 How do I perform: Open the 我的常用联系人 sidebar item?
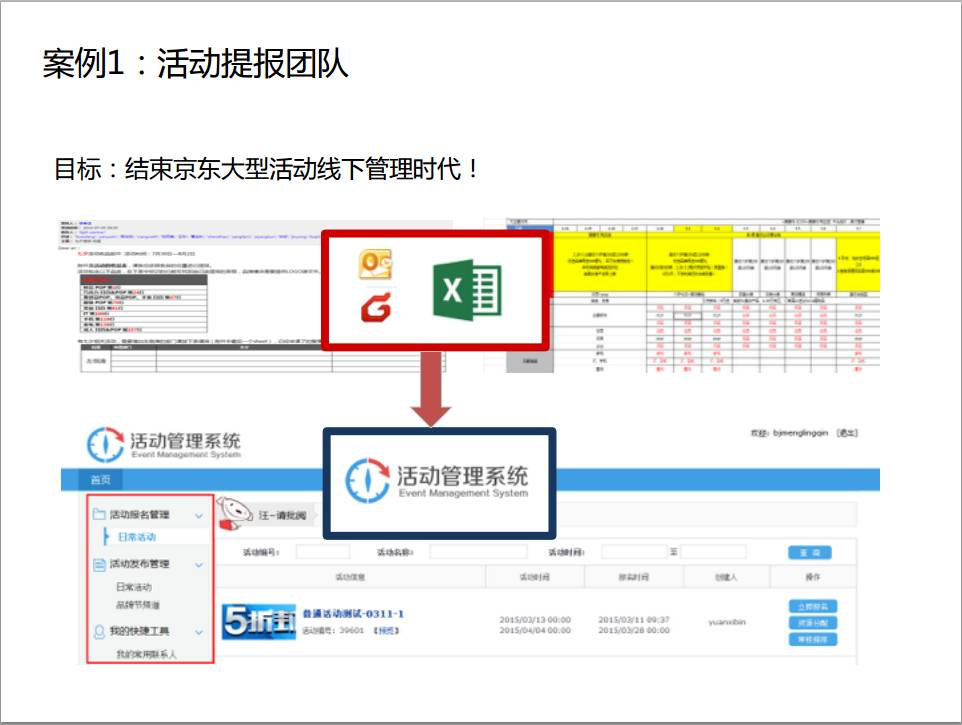147,654
